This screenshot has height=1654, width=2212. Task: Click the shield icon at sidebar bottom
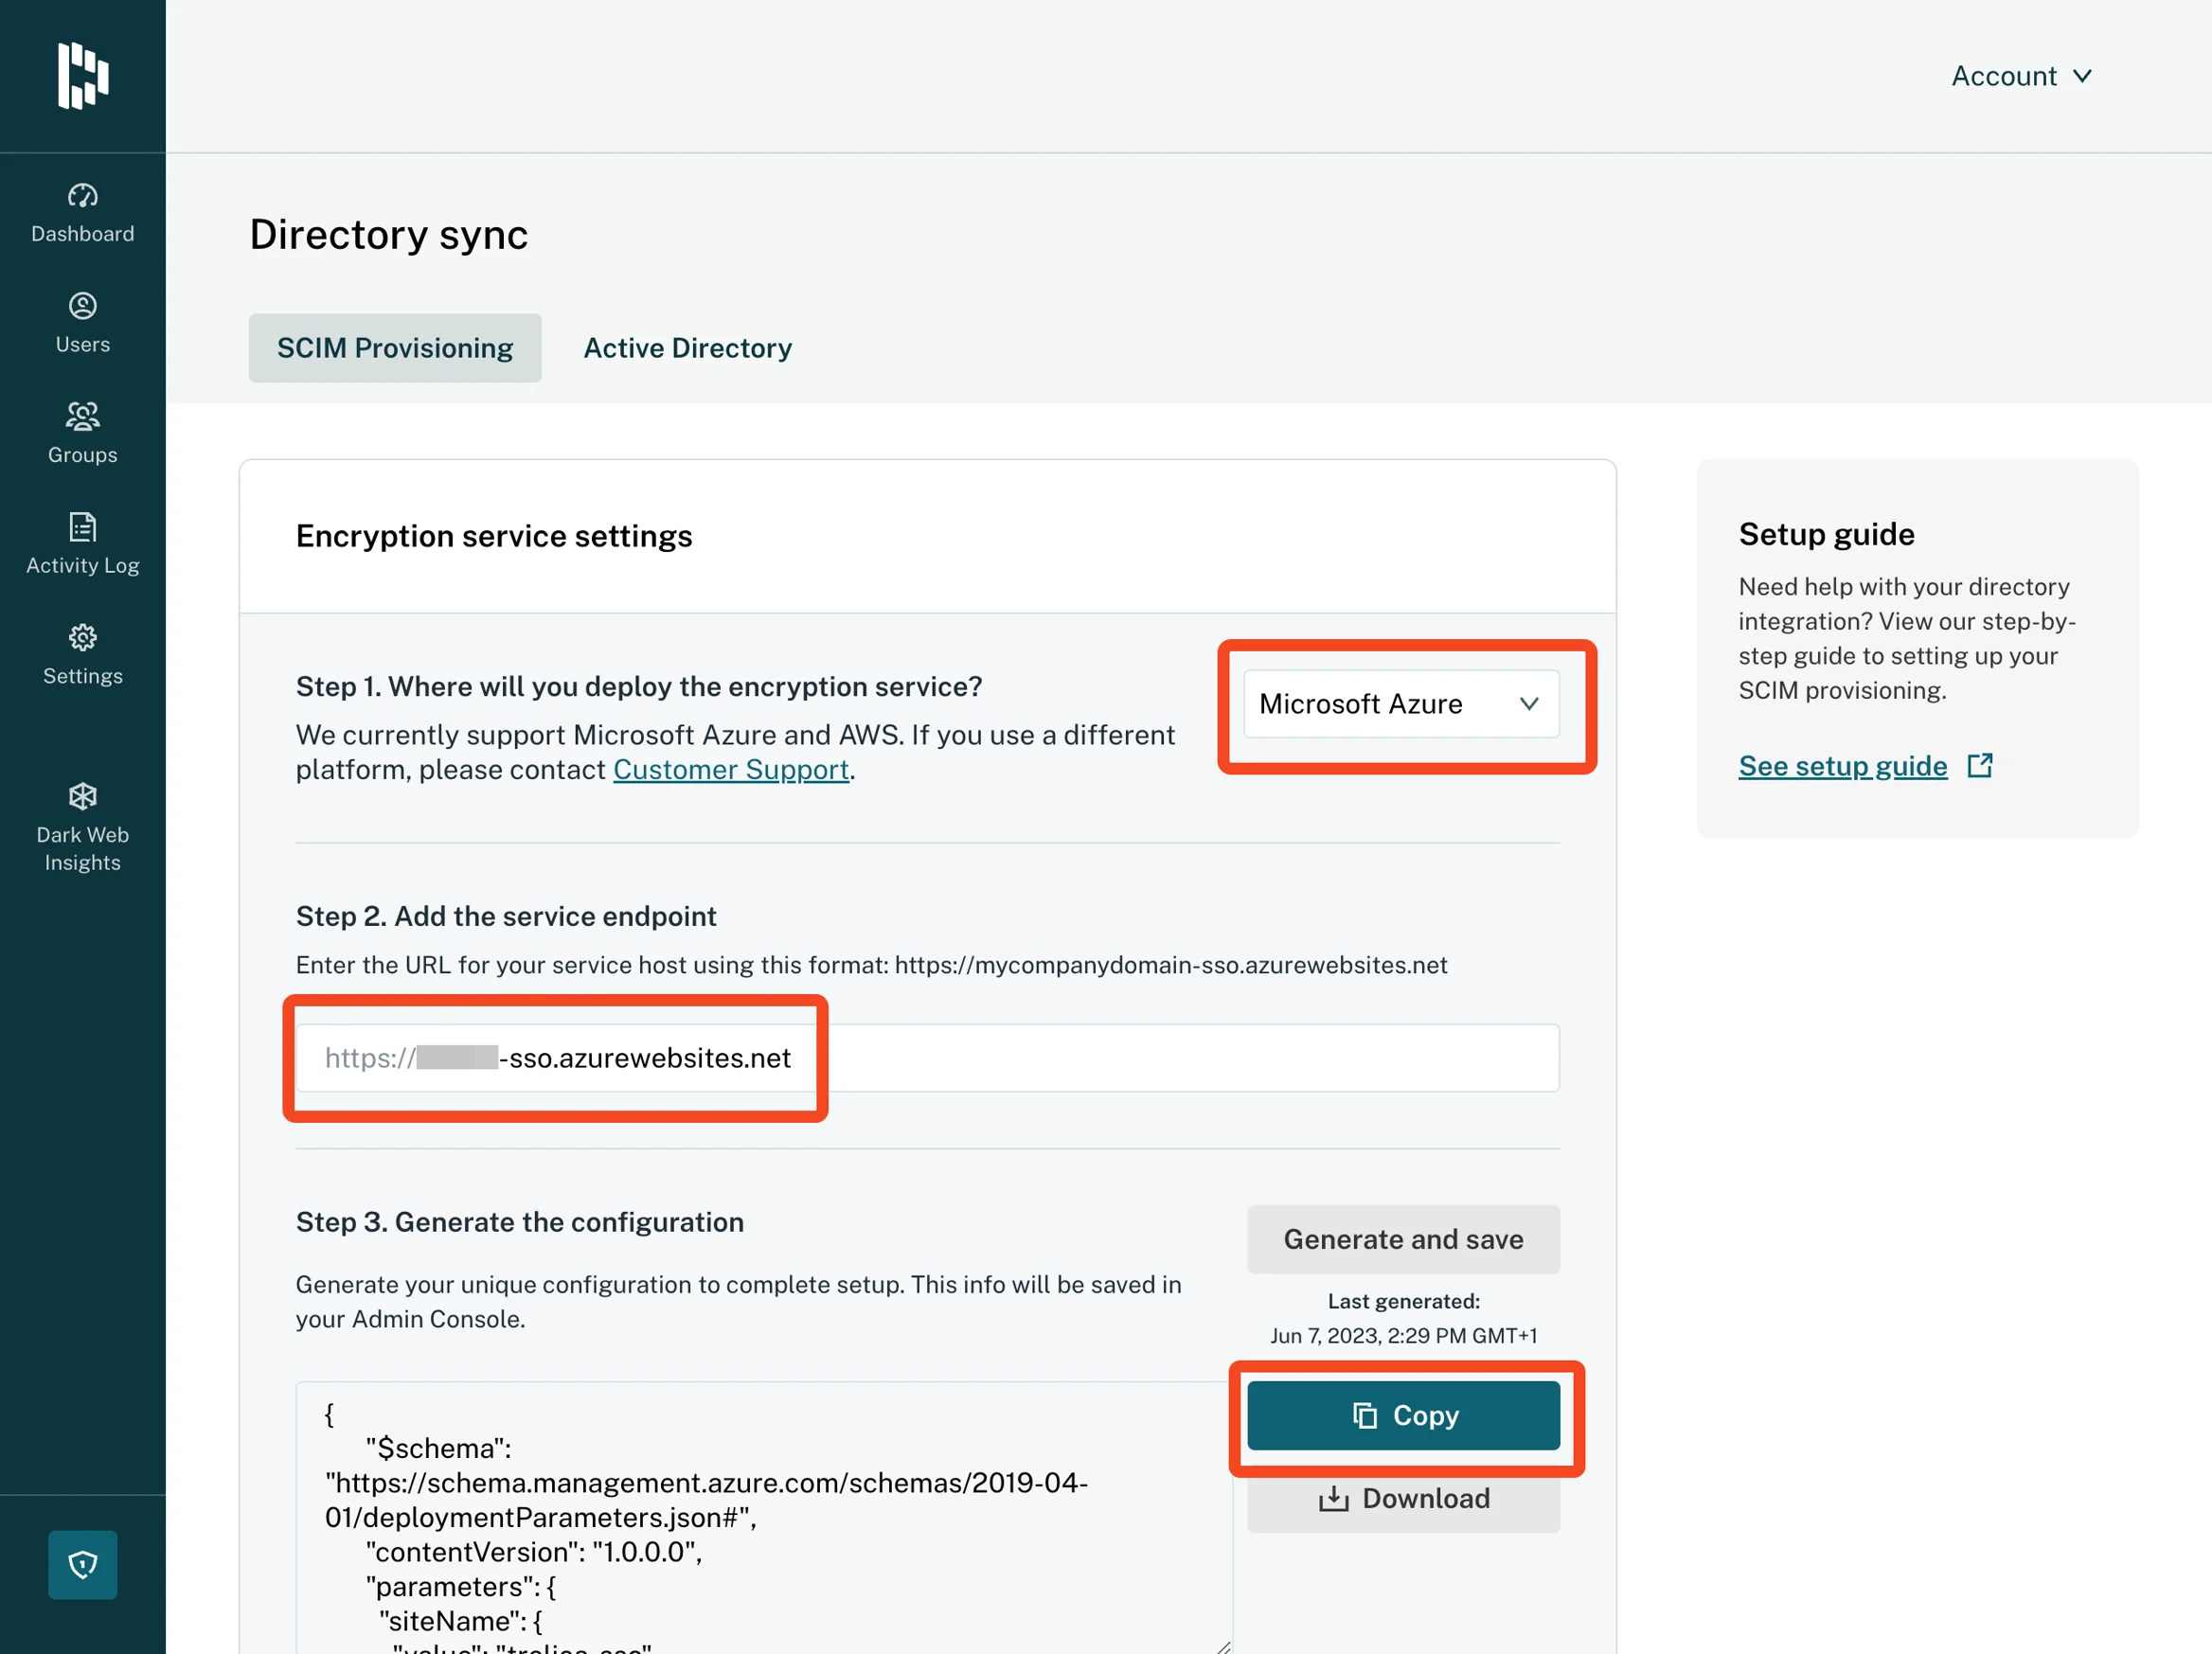83,1564
